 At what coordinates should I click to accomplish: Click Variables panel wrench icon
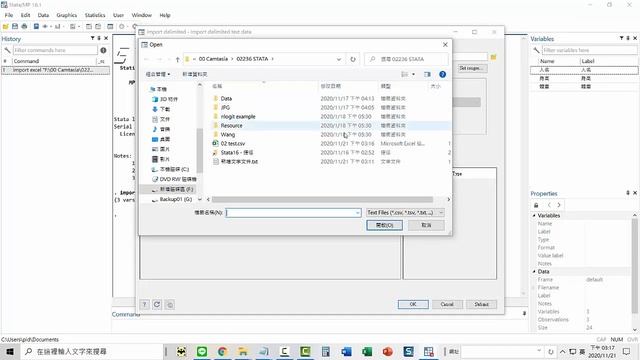536,50
